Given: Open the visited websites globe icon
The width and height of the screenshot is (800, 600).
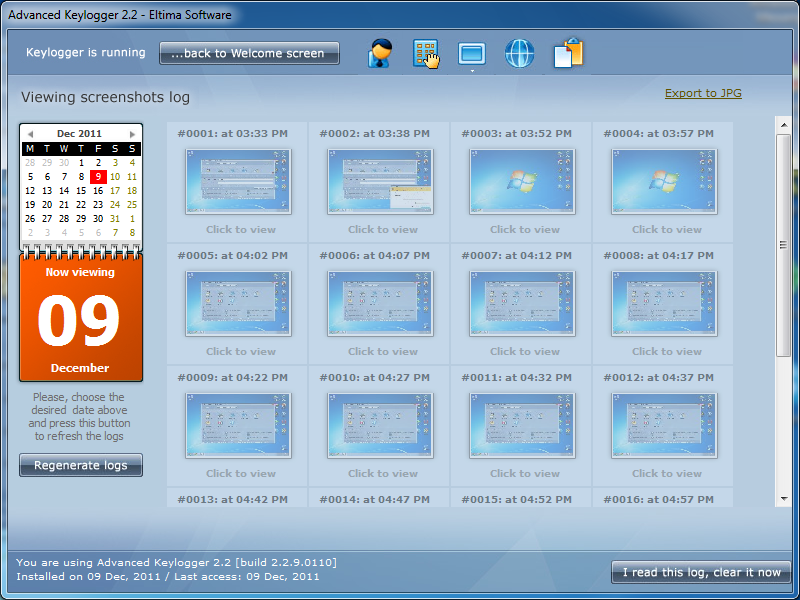Looking at the screenshot, I should pyautogui.click(x=520, y=53).
